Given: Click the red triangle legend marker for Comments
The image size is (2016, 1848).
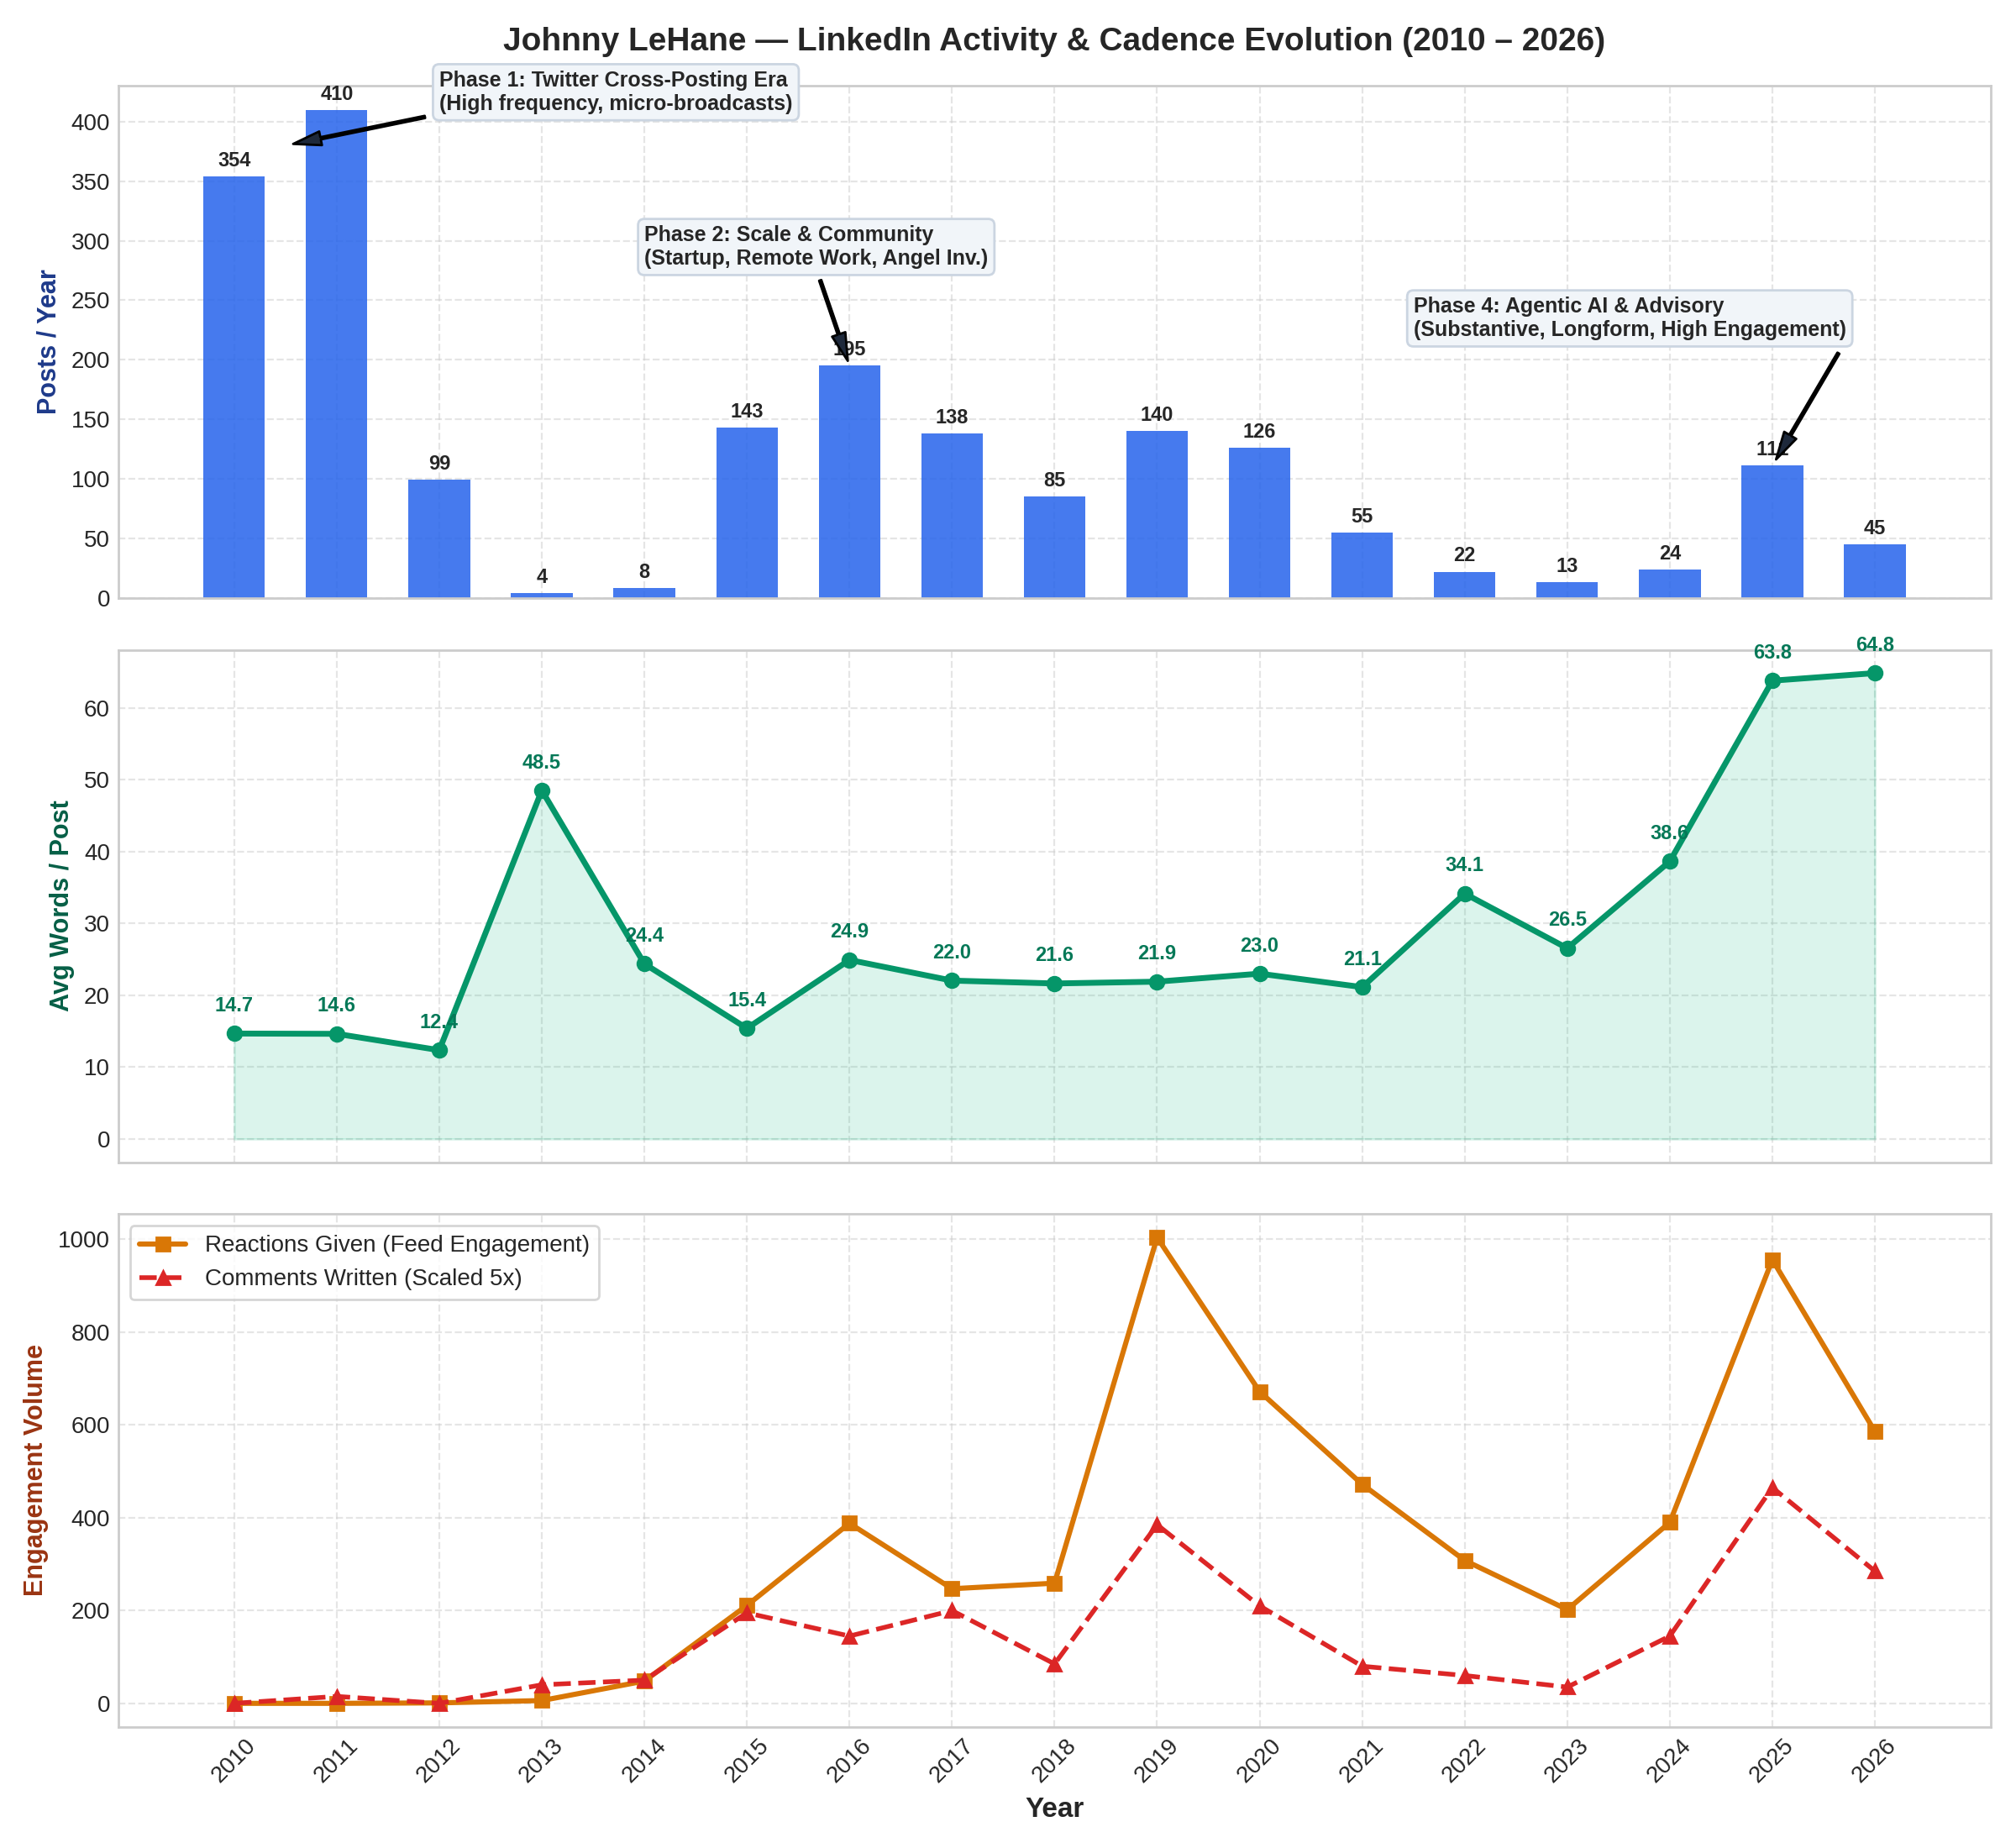Looking at the screenshot, I should coord(164,1278).
